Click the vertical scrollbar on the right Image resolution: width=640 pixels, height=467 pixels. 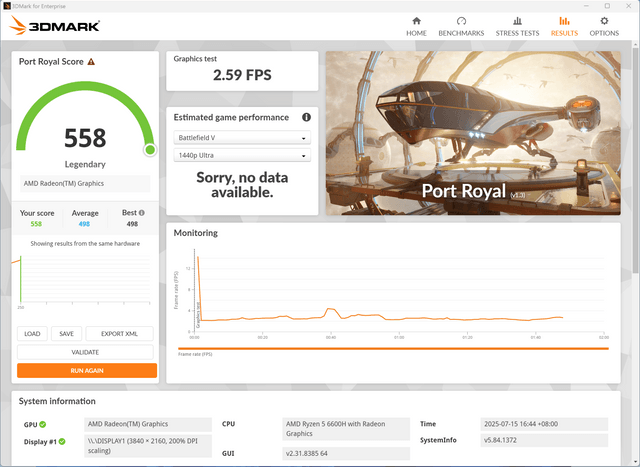point(636,159)
